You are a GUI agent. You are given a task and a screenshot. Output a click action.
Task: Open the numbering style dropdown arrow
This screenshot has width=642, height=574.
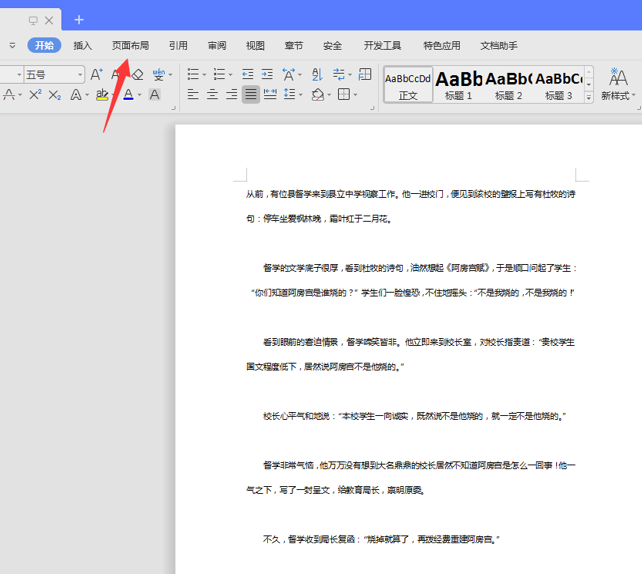point(231,75)
